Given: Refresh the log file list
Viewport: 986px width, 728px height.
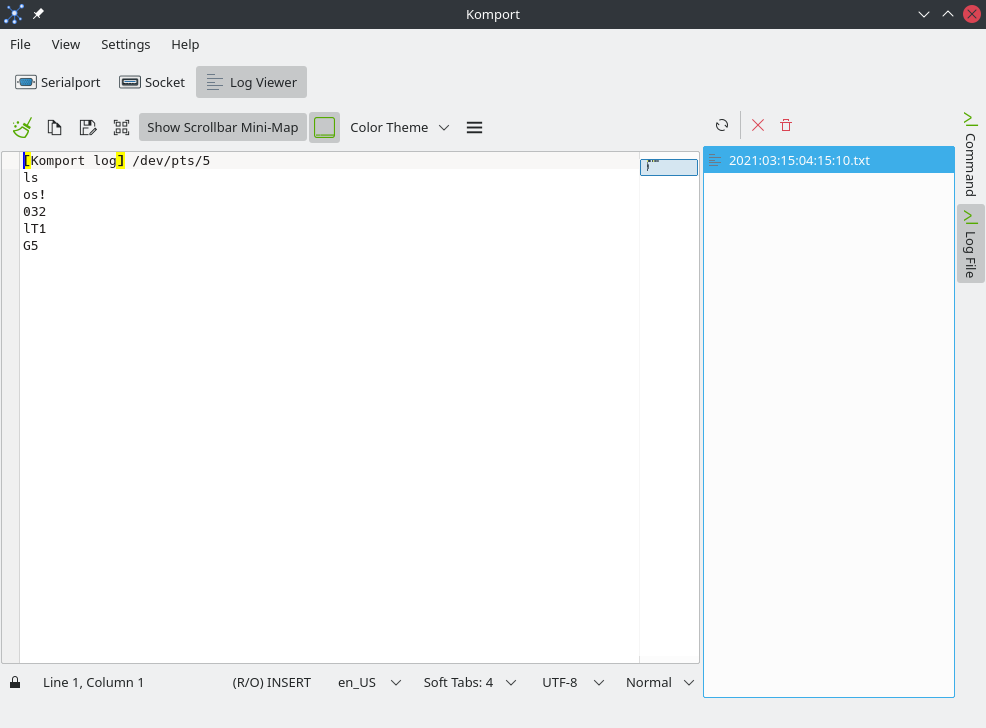Looking at the screenshot, I should point(722,125).
